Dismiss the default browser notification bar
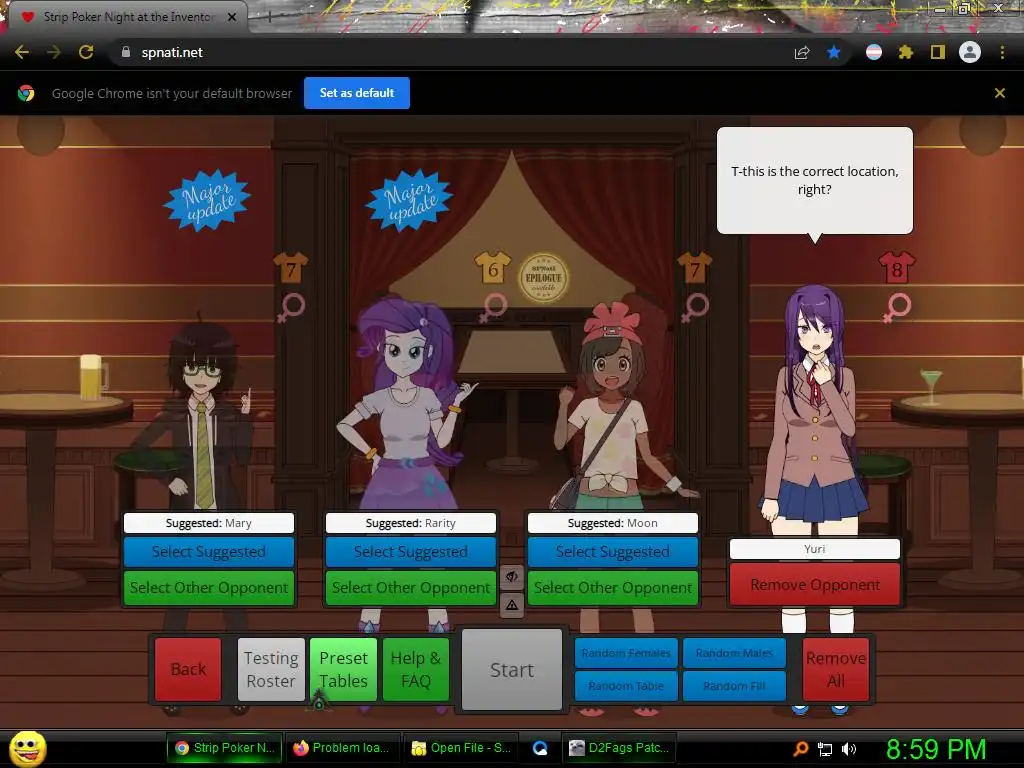1024x768 pixels. (x=999, y=93)
